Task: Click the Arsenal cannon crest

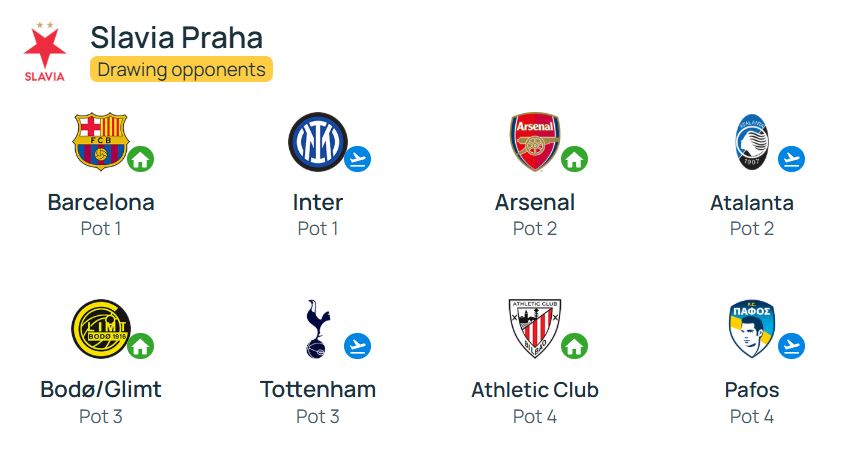Action: [x=535, y=141]
